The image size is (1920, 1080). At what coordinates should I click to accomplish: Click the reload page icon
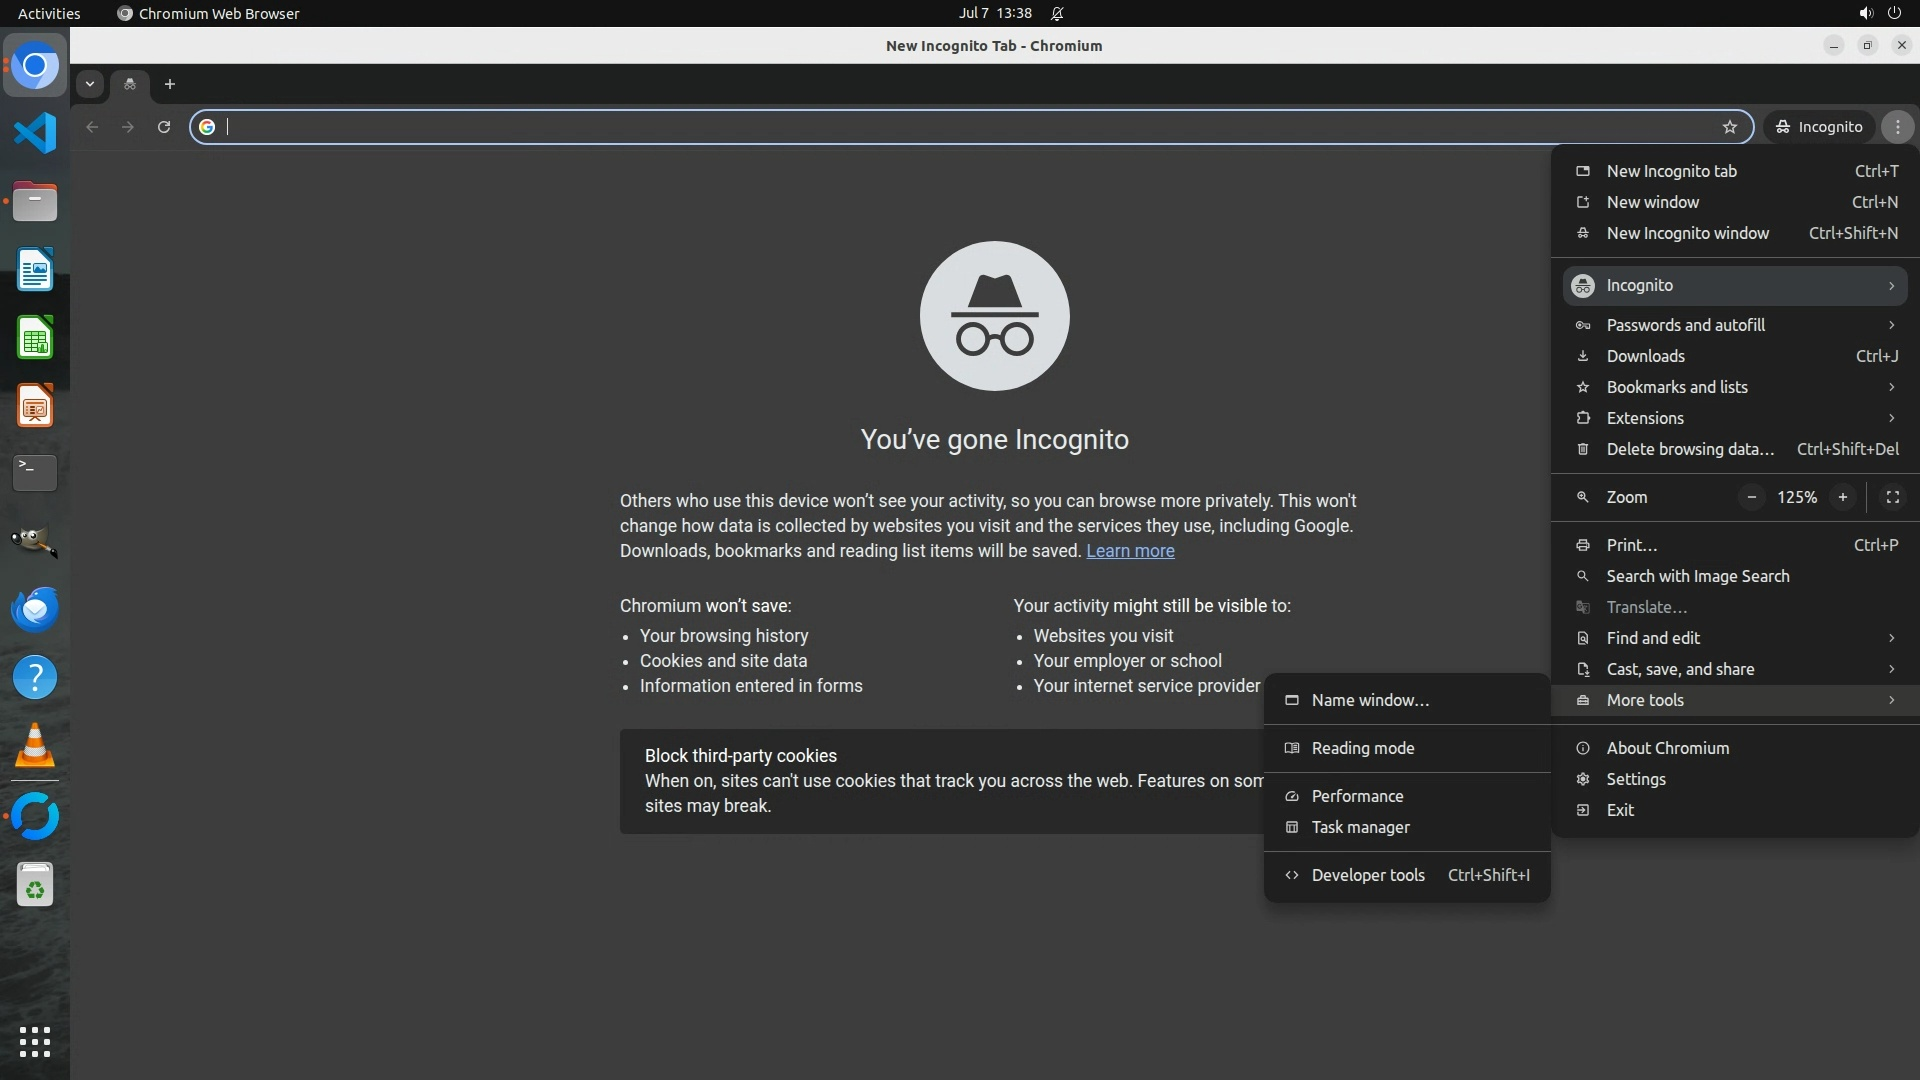pyautogui.click(x=164, y=127)
